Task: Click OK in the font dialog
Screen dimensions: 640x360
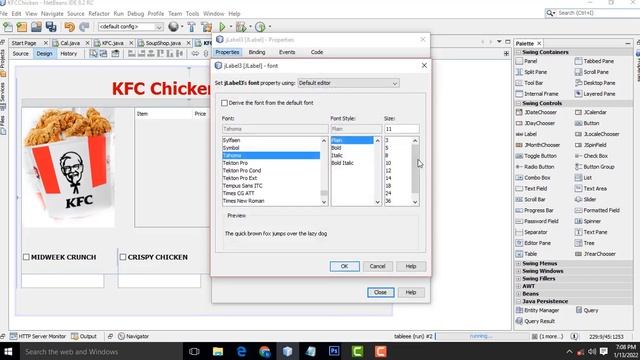Action: [344, 267]
